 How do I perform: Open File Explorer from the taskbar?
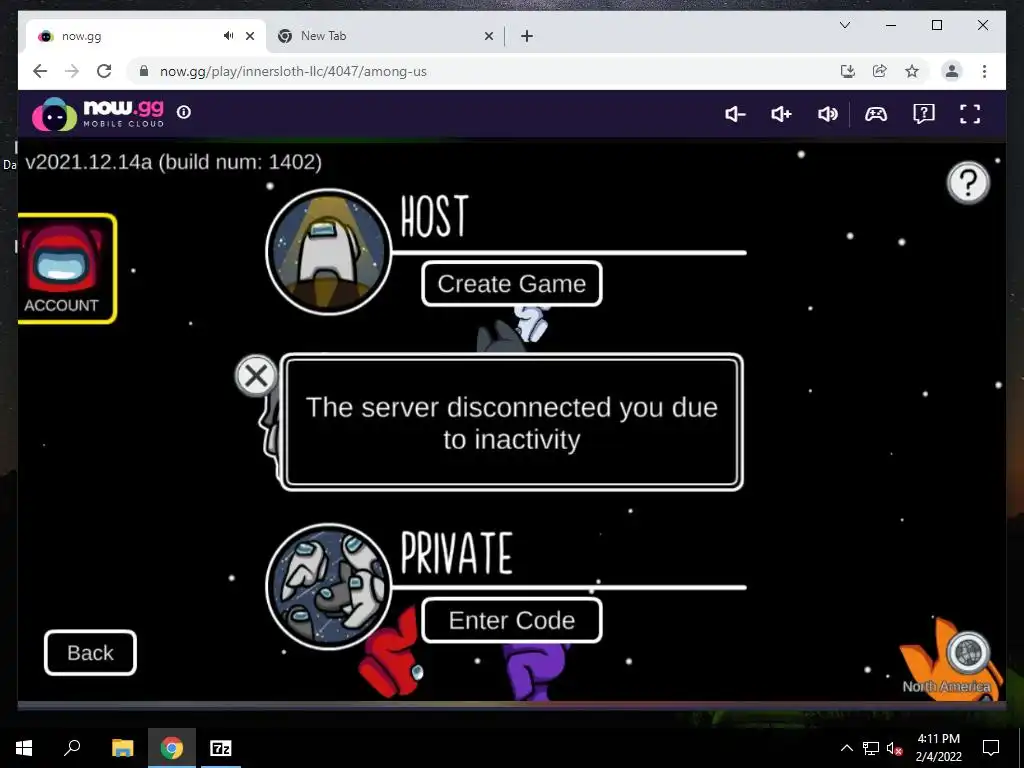click(x=122, y=748)
